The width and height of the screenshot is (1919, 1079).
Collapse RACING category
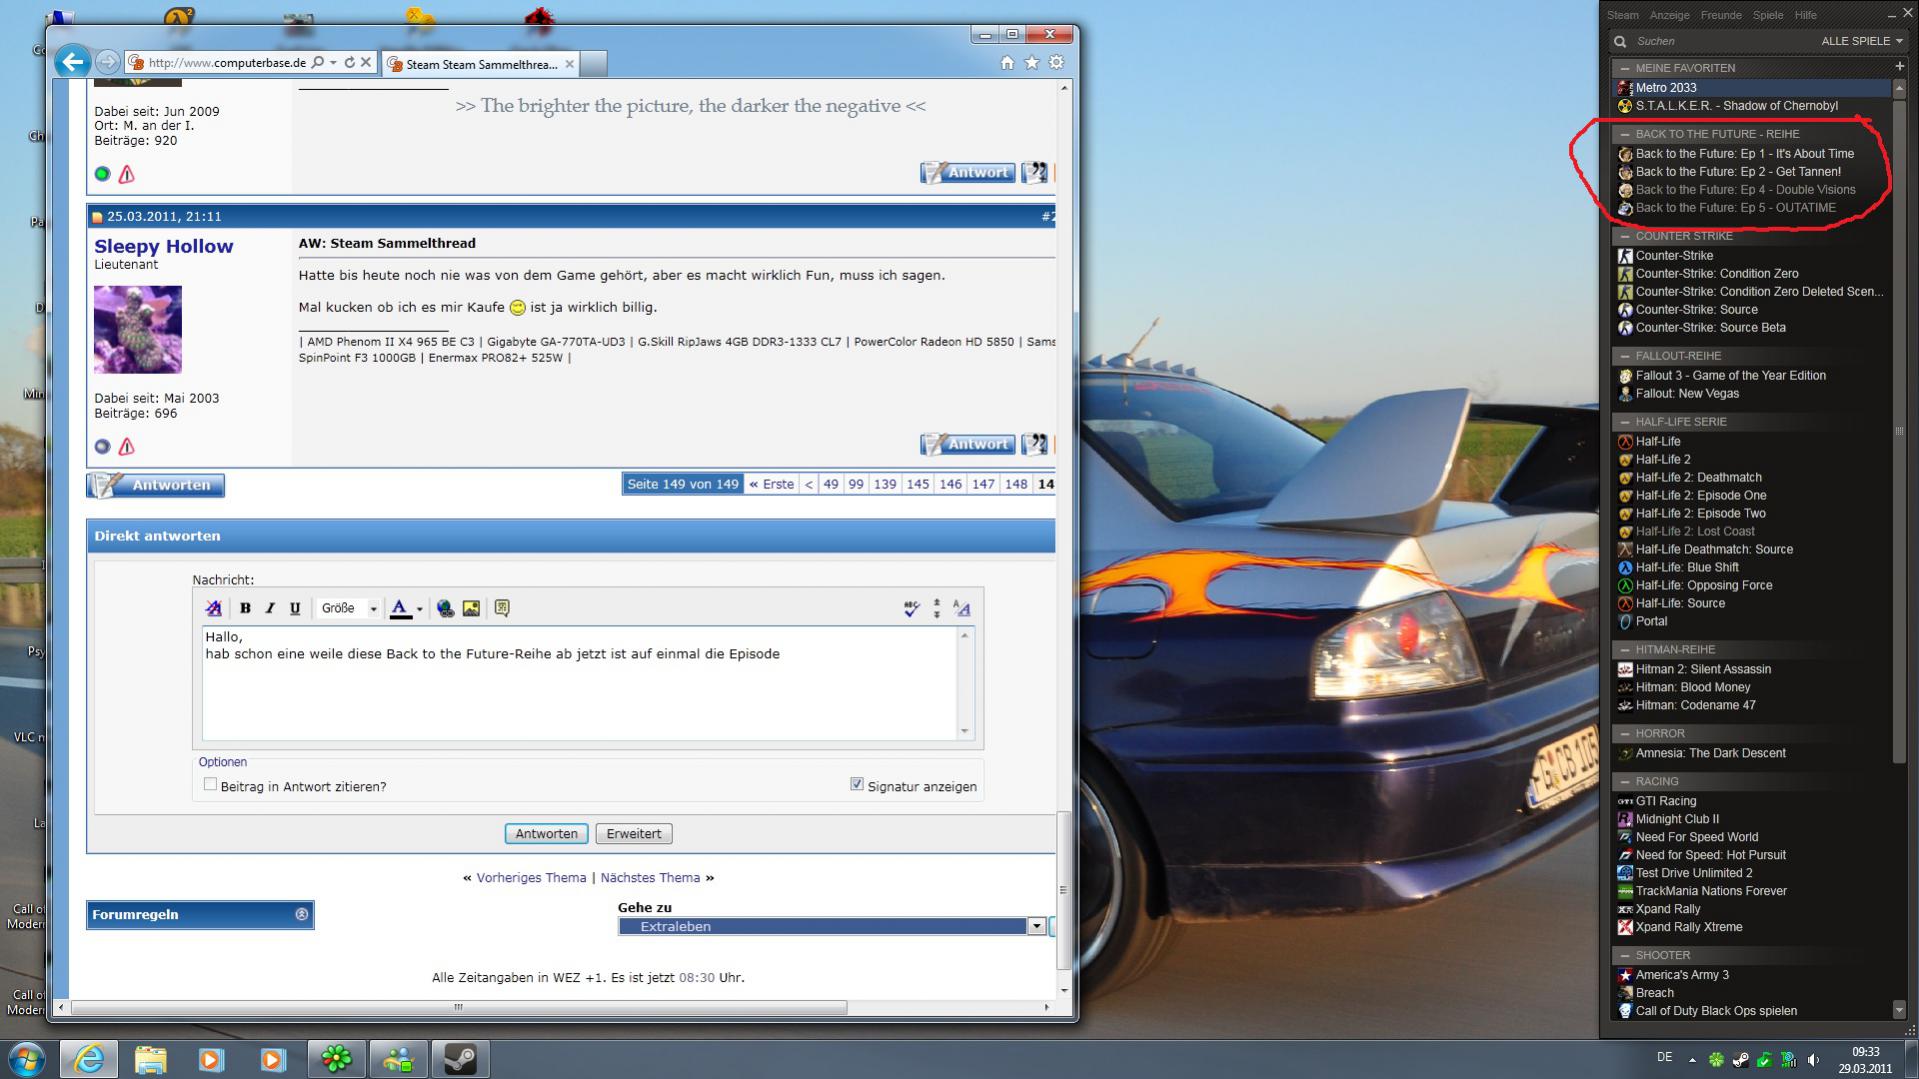tap(1625, 782)
